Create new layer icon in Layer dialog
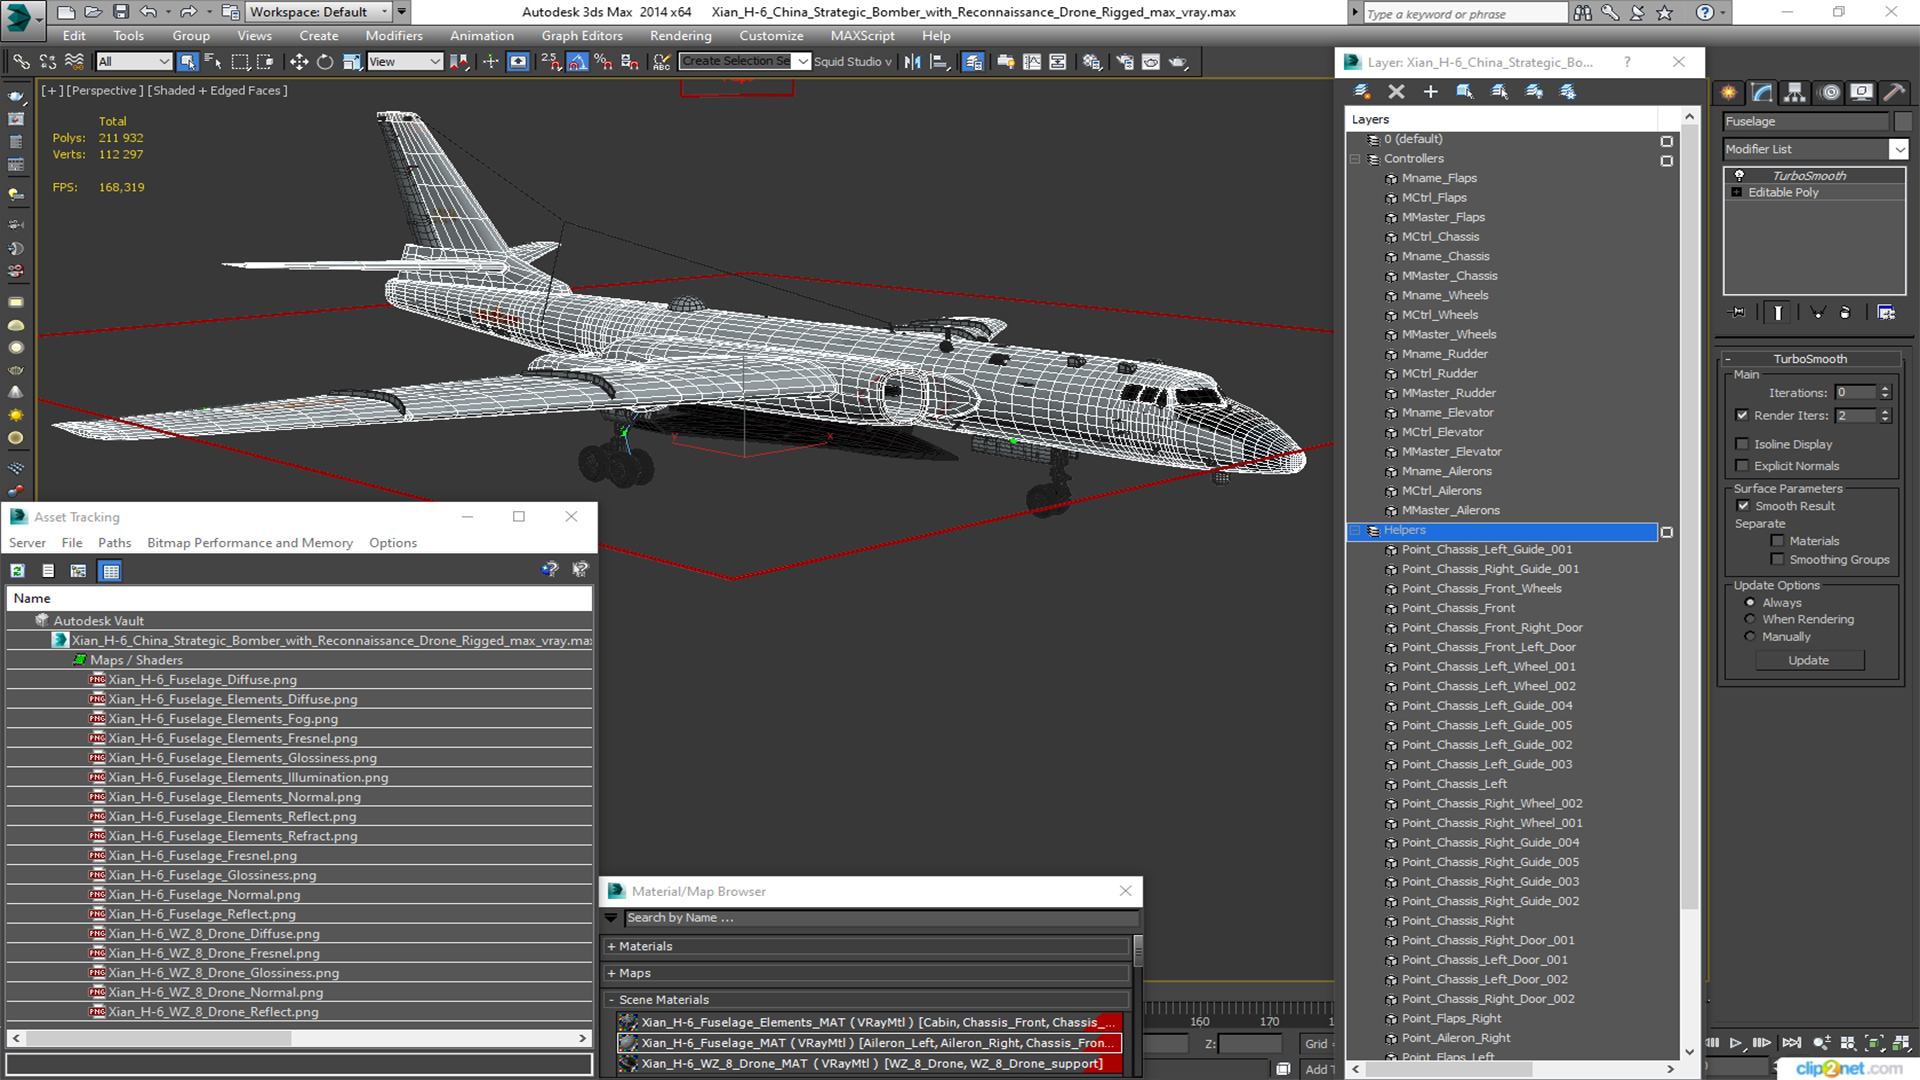 coord(1362,91)
